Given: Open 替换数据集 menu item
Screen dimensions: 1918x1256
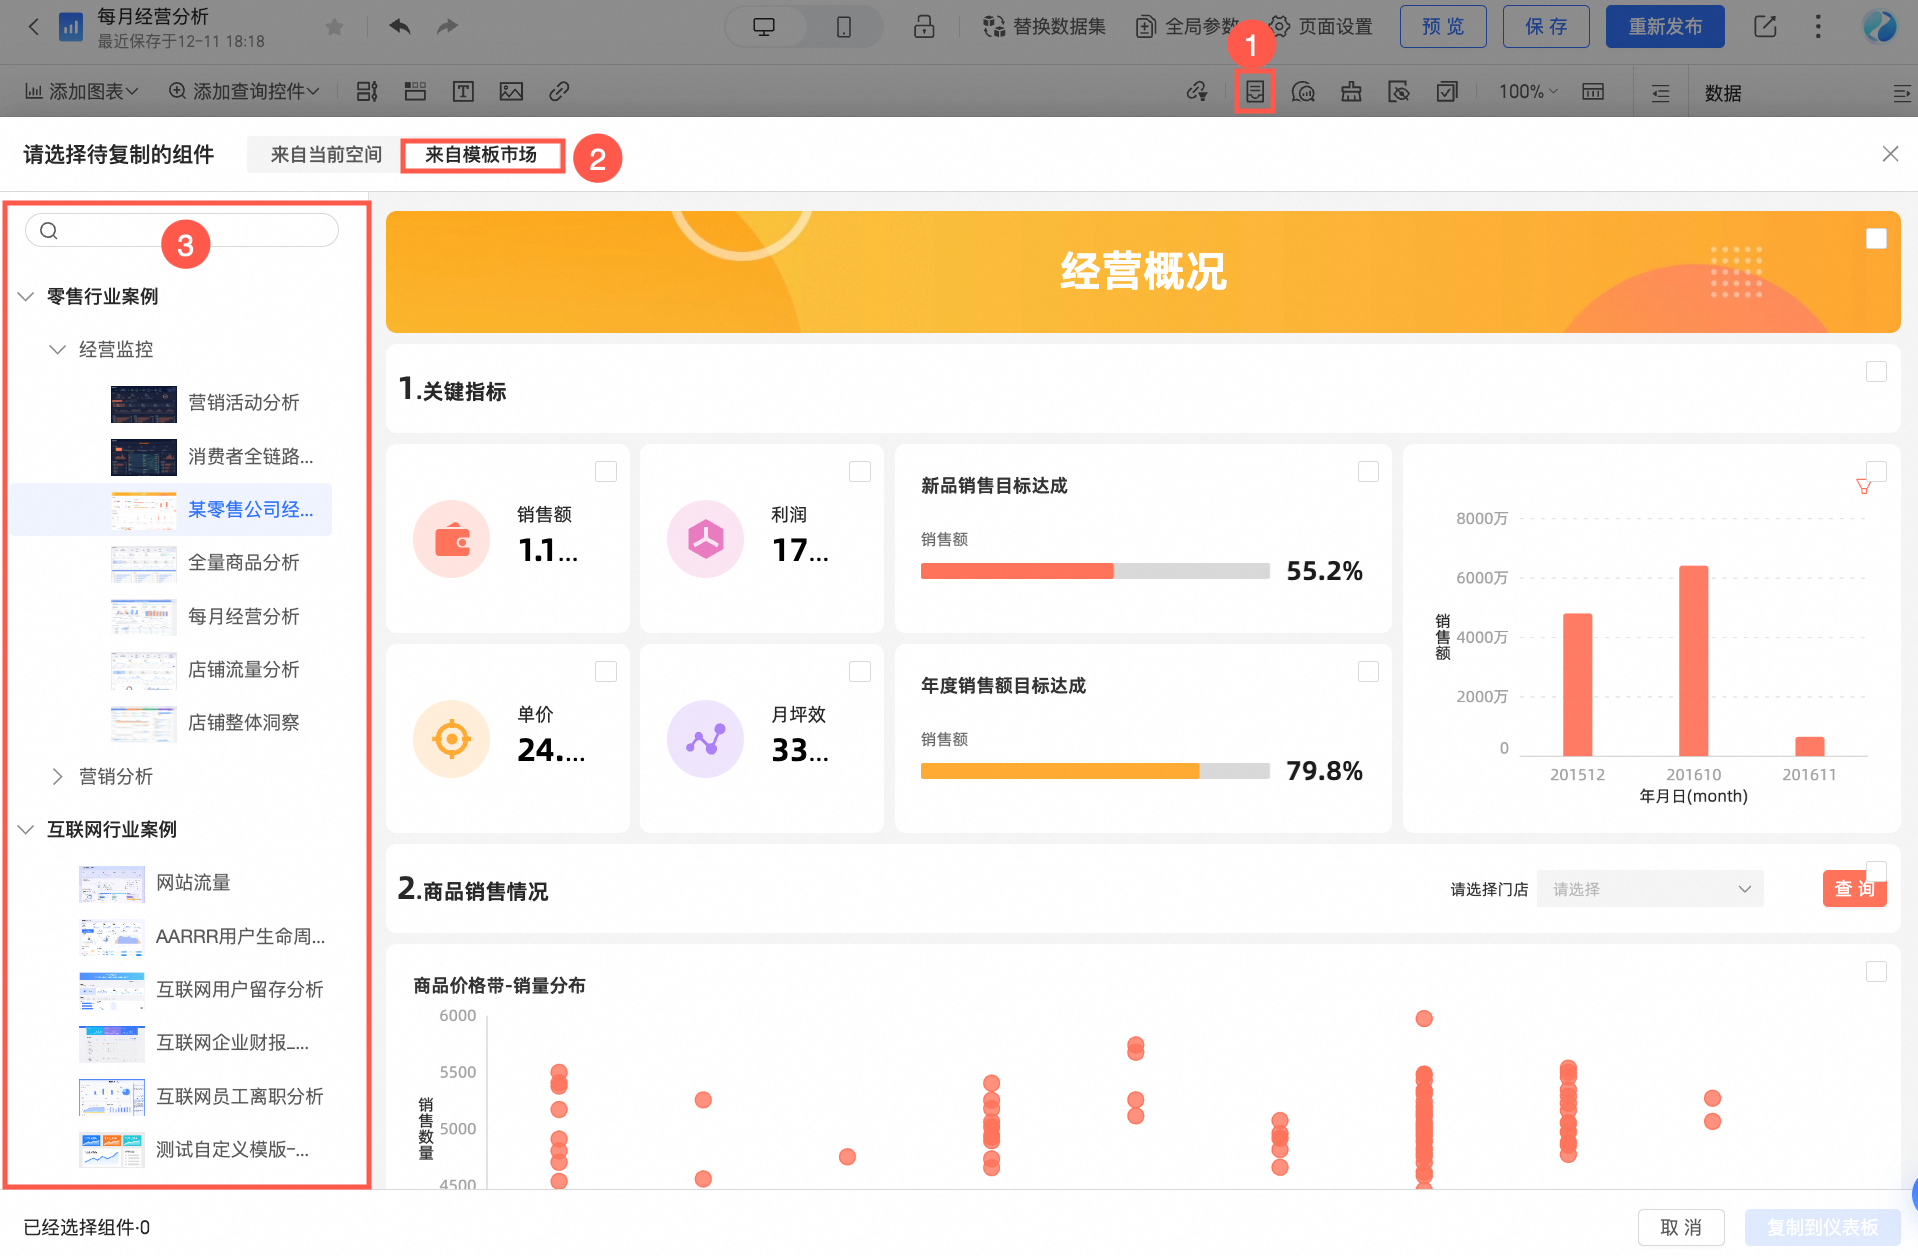Looking at the screenshot, I should 1045,27.
